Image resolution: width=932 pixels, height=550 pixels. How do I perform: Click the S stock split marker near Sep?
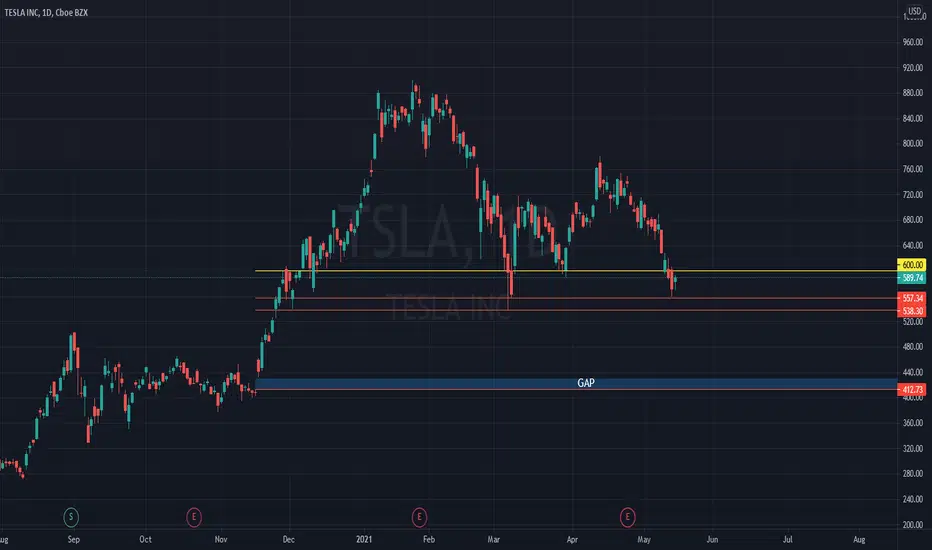(x=71, y=517)
